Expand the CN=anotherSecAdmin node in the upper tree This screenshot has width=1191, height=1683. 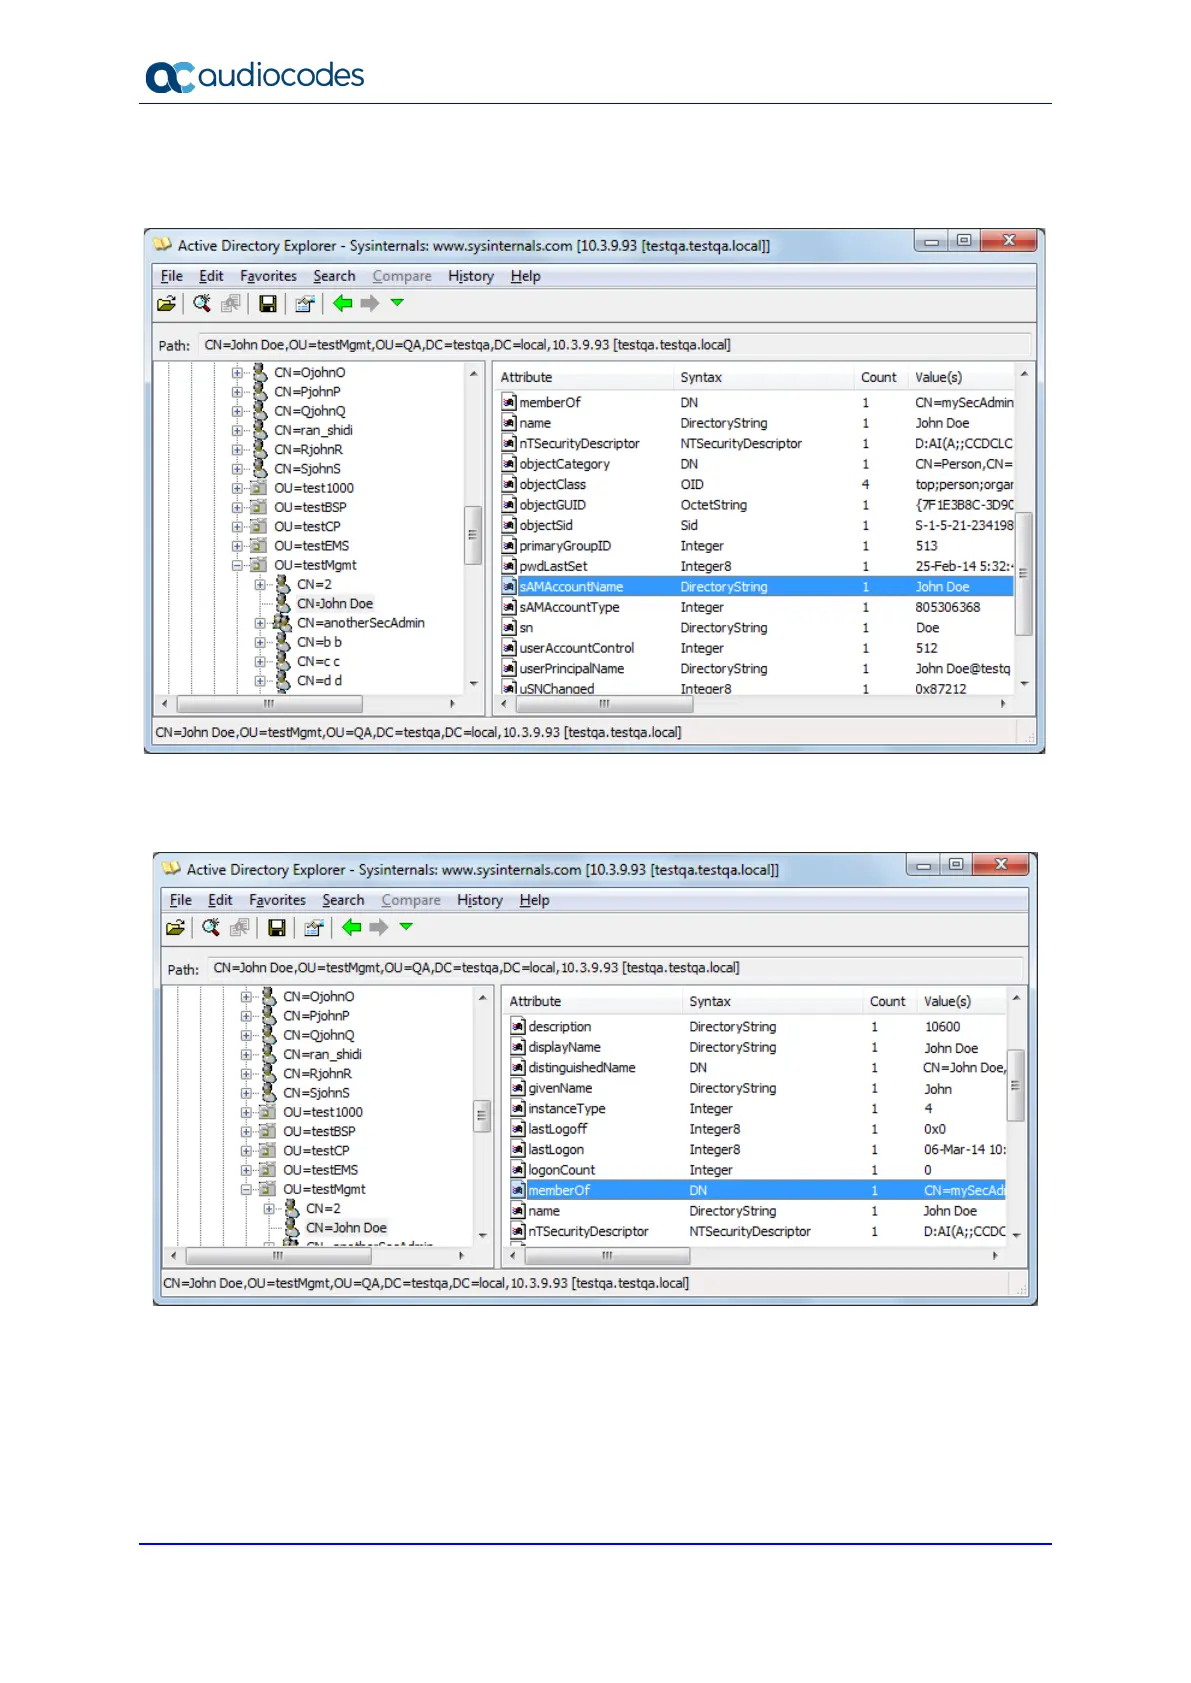(260, 623)
